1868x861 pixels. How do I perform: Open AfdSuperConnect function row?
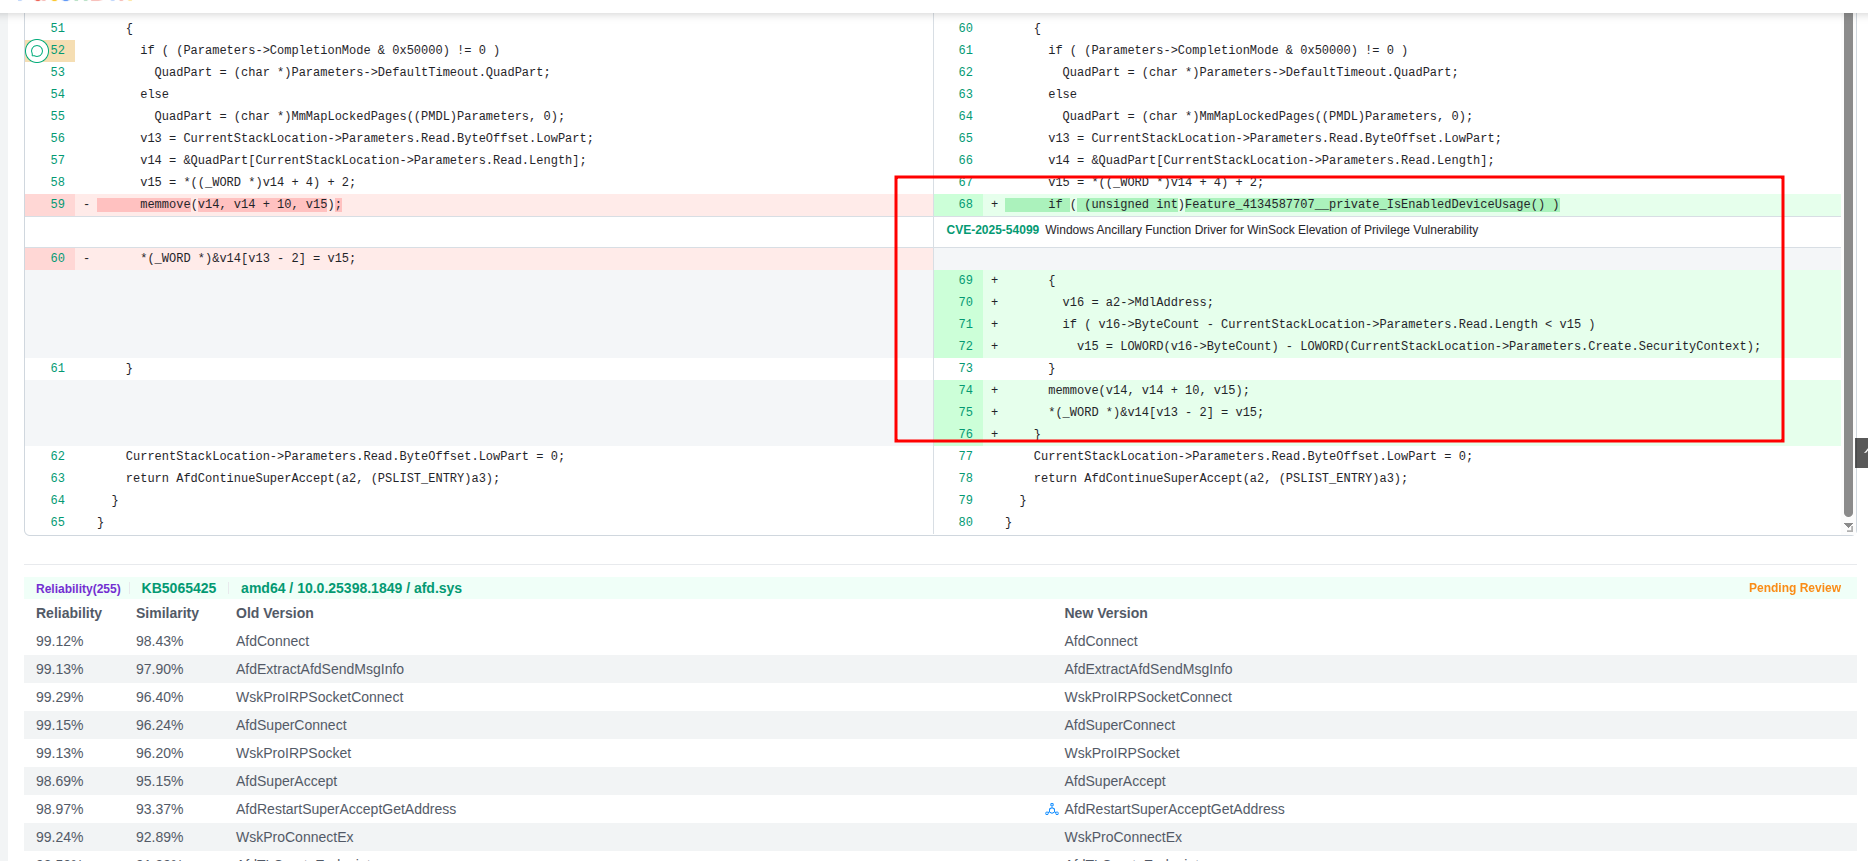click(x=291, y=725)
